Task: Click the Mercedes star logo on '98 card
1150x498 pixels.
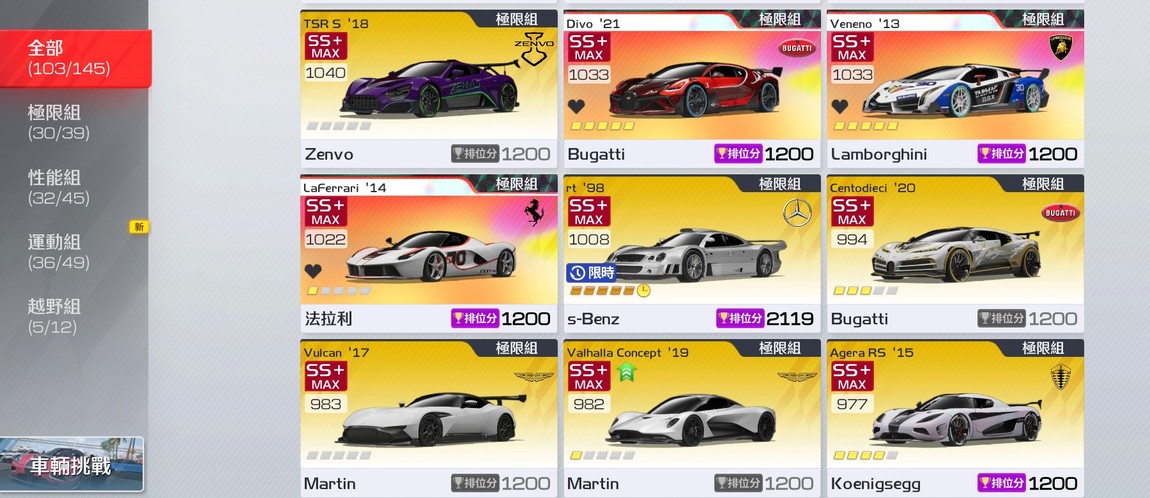Action: pos(797,213)
